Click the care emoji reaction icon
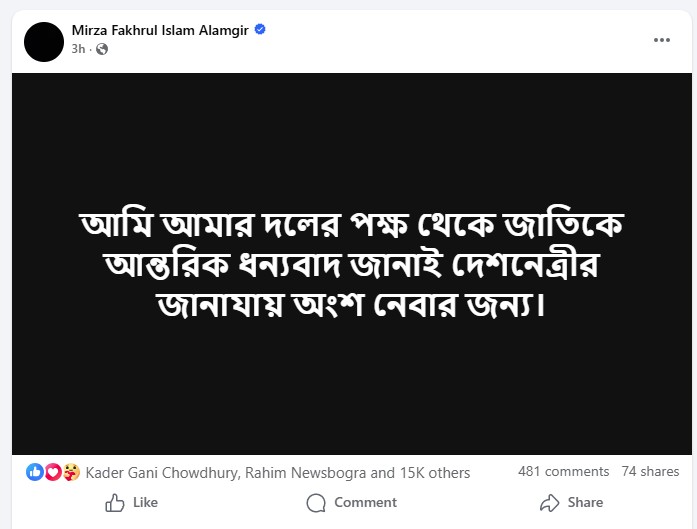Screen dimensions: 697x529 (x=71, y=472)
